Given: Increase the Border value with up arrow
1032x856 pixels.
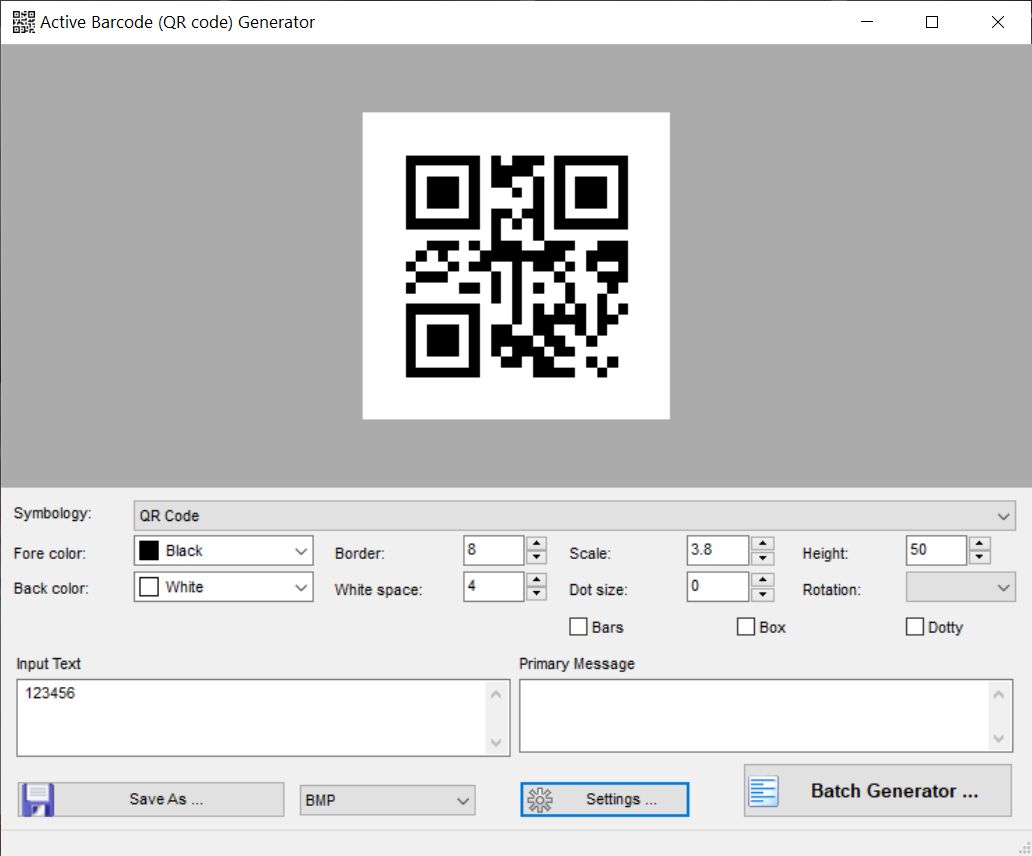Looking at the screenshot, I should pyautogui.click(x=534, y=543).
